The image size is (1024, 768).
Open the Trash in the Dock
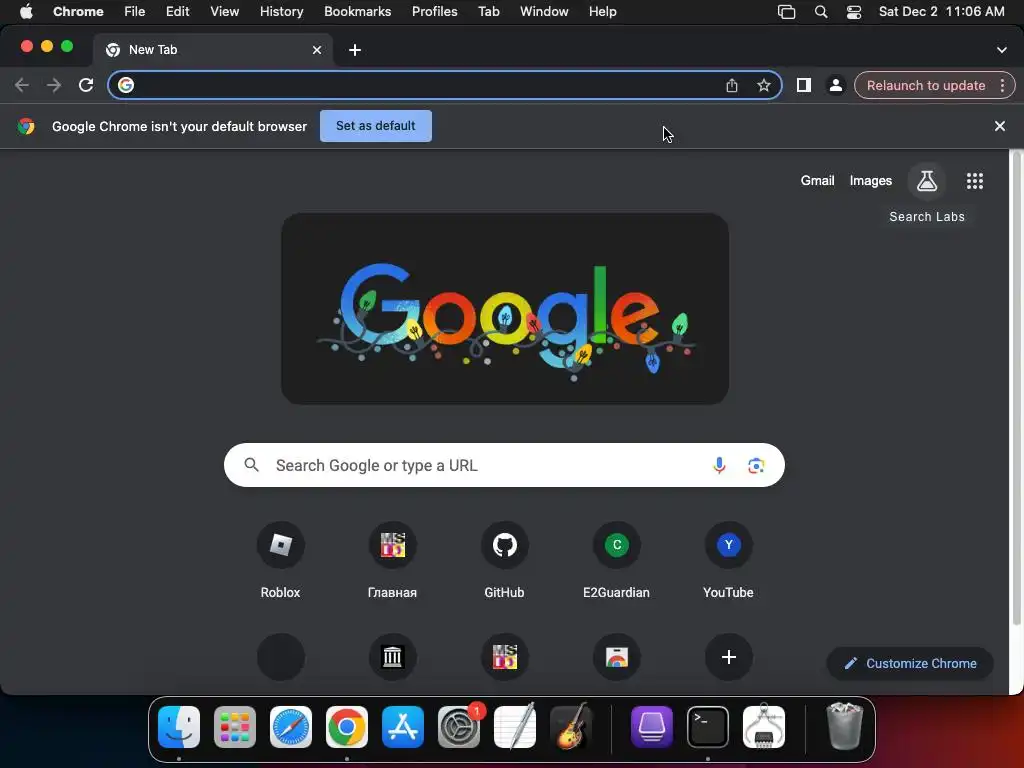pyautogui.click(x=845, y=726)
